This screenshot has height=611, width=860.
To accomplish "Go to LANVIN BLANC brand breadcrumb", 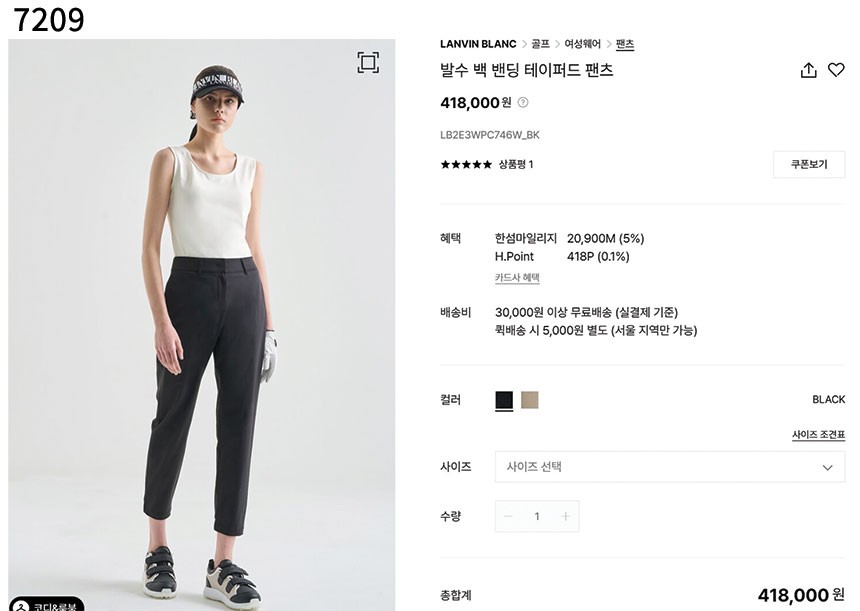I will coord(478,44).
